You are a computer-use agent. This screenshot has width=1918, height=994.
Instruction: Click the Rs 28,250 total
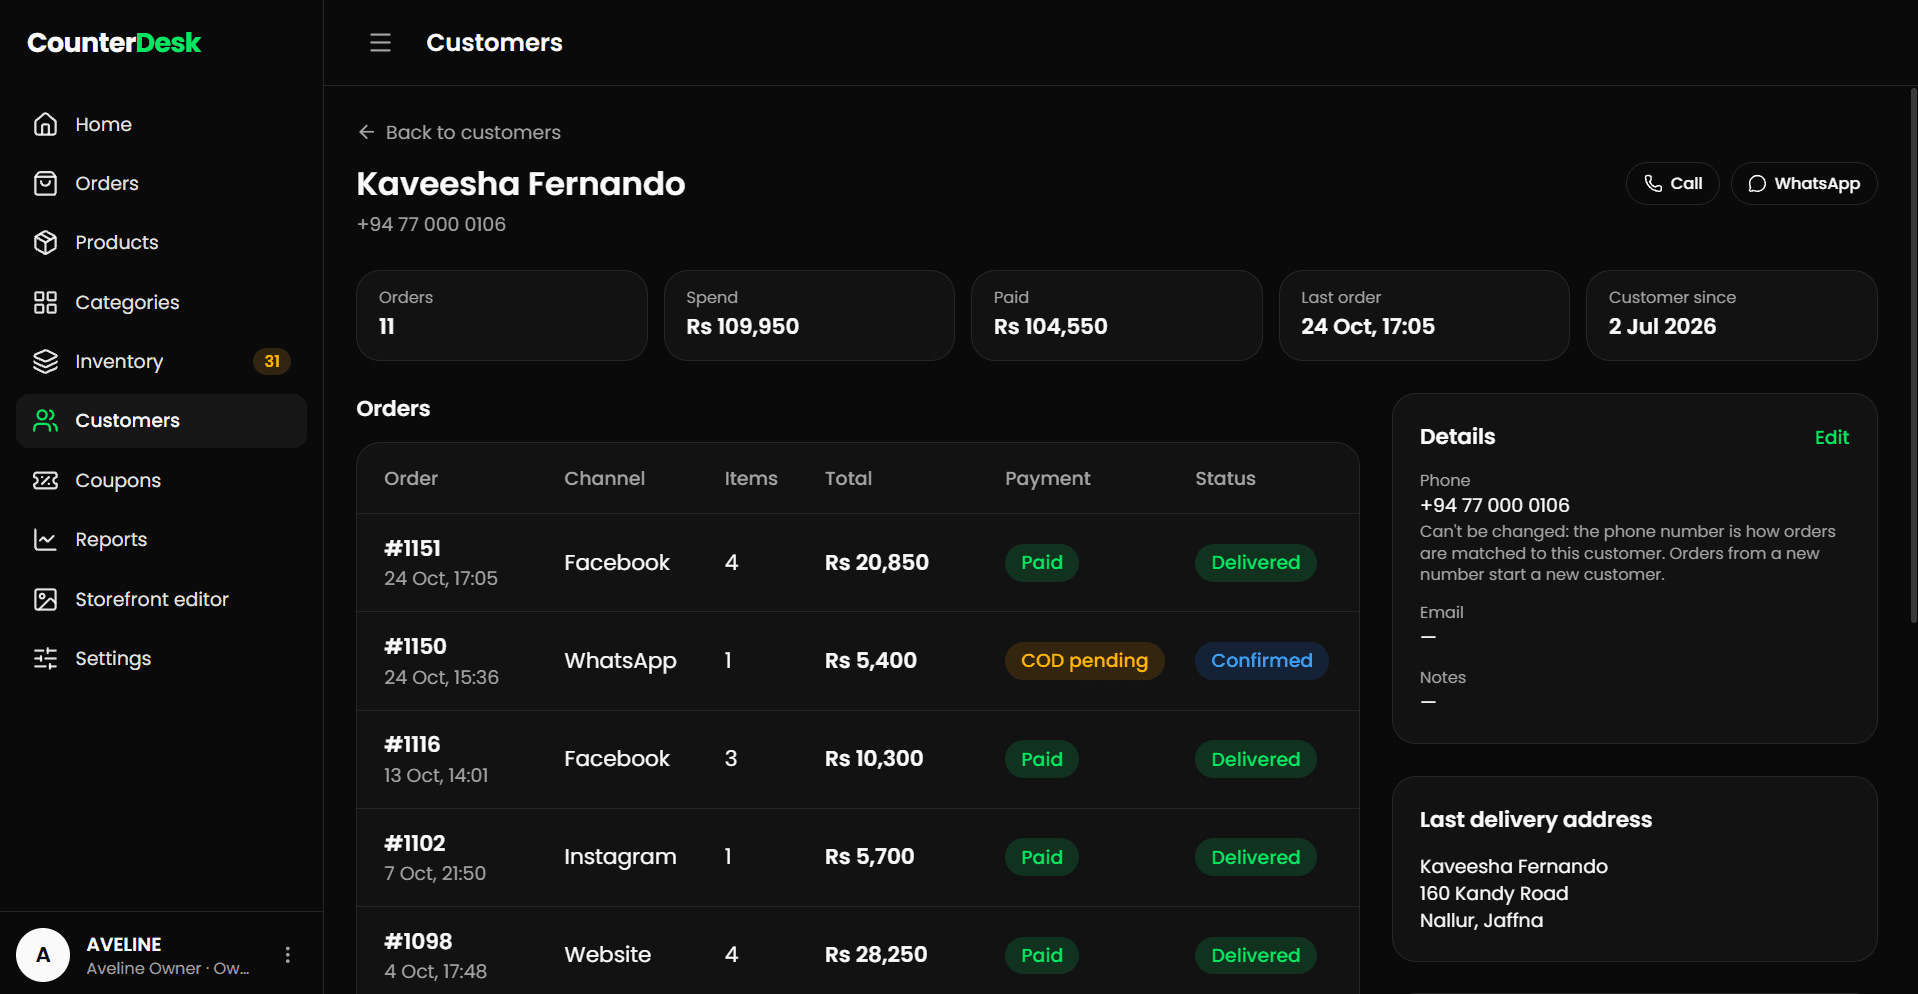pos(876,955)
